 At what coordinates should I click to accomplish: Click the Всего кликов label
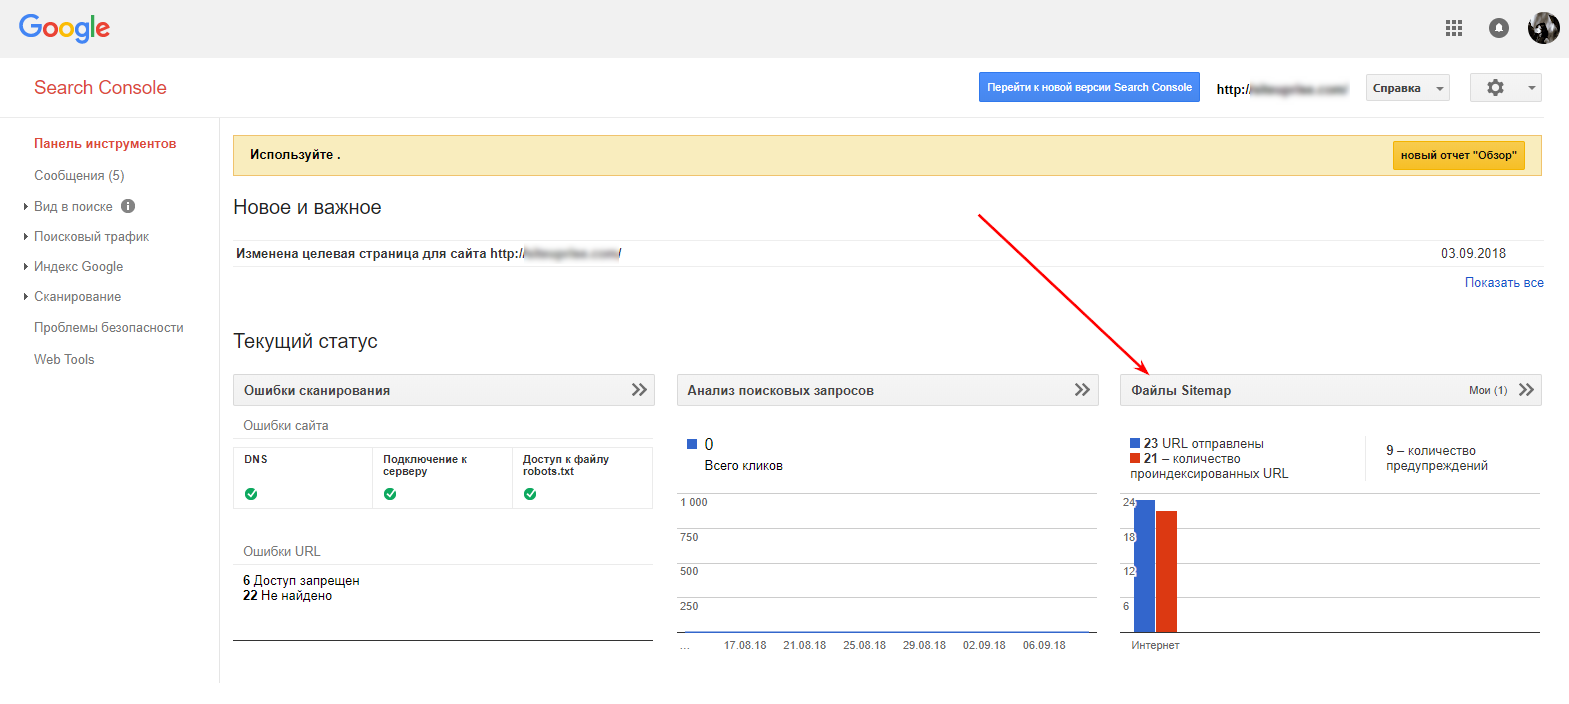(x=743, y=466)
